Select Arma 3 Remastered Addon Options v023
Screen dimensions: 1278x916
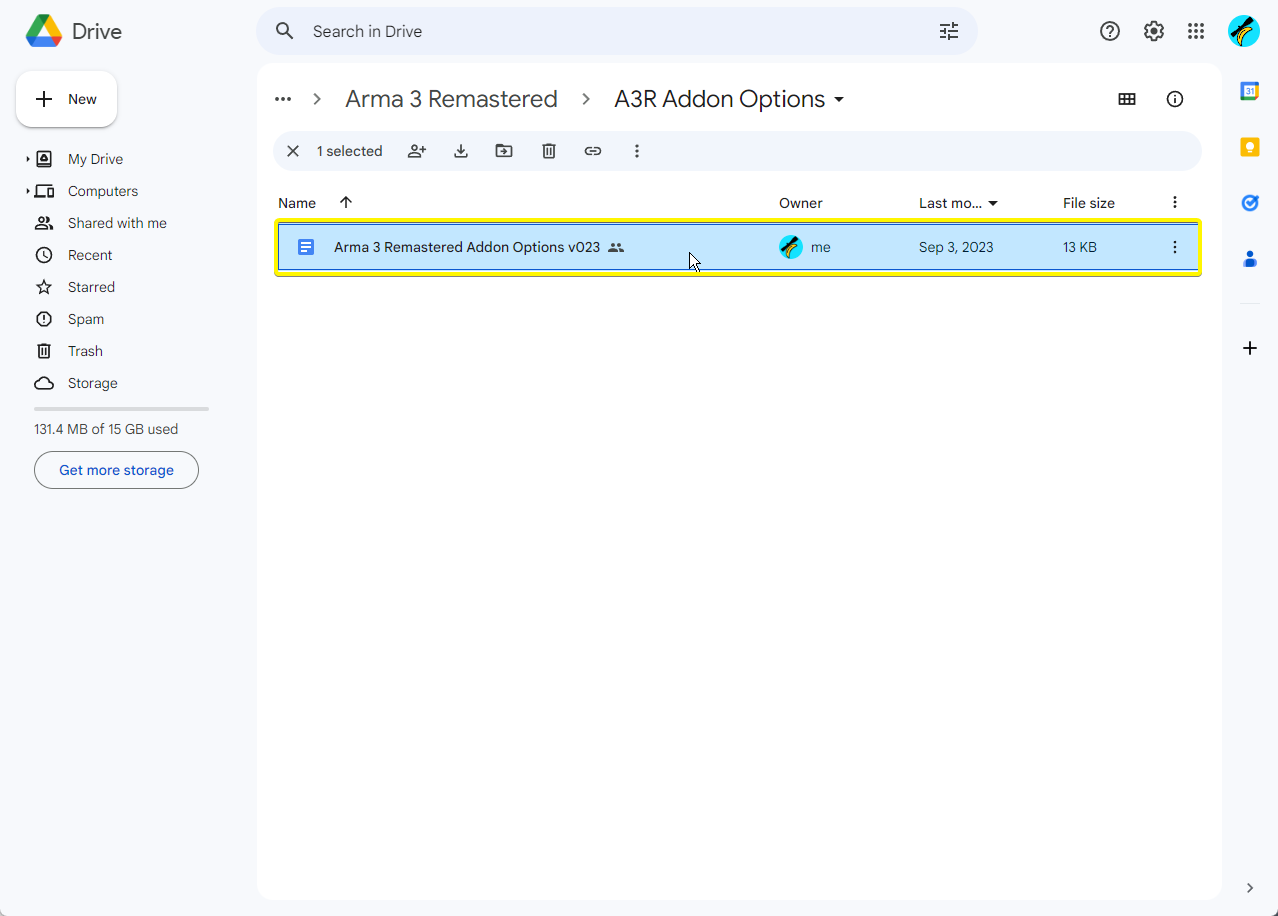pos(738,247)
